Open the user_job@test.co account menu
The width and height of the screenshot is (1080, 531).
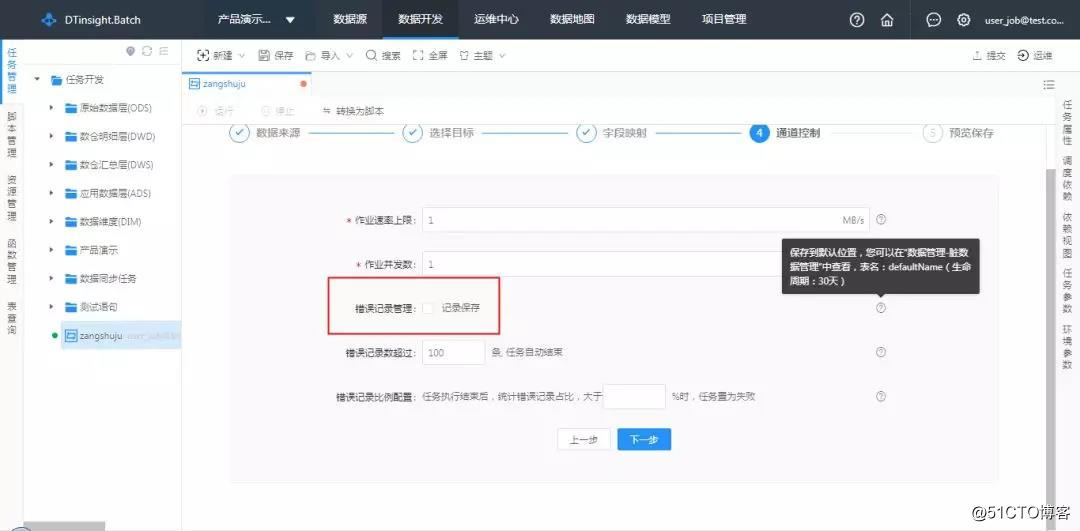(x=1024, y=20)
